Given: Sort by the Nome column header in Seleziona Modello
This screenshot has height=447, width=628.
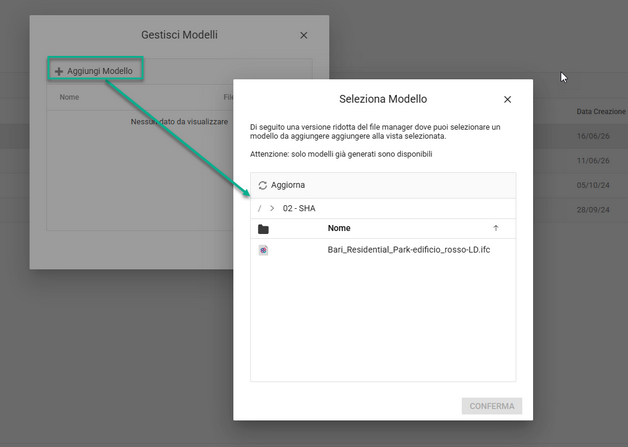Looking at the screenshot, I should point(339,228).
